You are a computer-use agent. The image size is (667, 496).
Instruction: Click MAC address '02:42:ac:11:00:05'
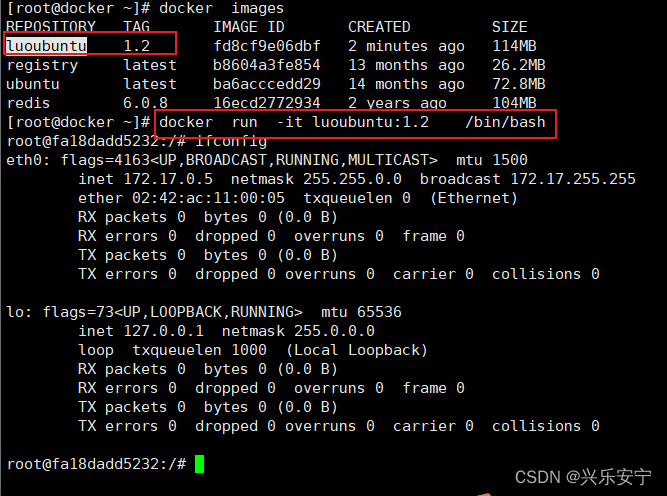tap(208, 198)
